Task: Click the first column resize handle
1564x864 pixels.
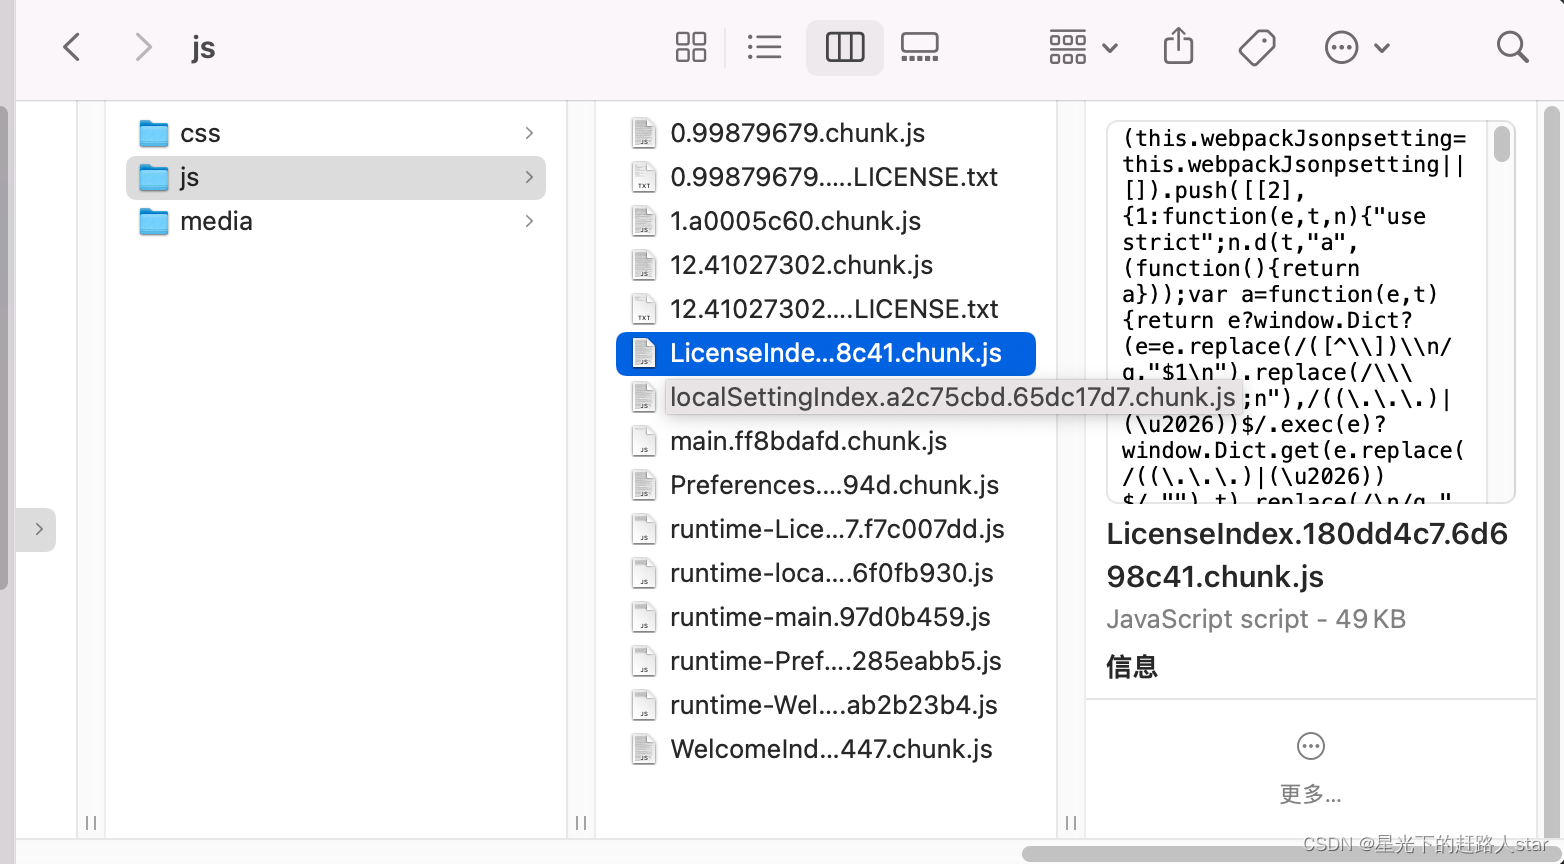Action: 91,823
